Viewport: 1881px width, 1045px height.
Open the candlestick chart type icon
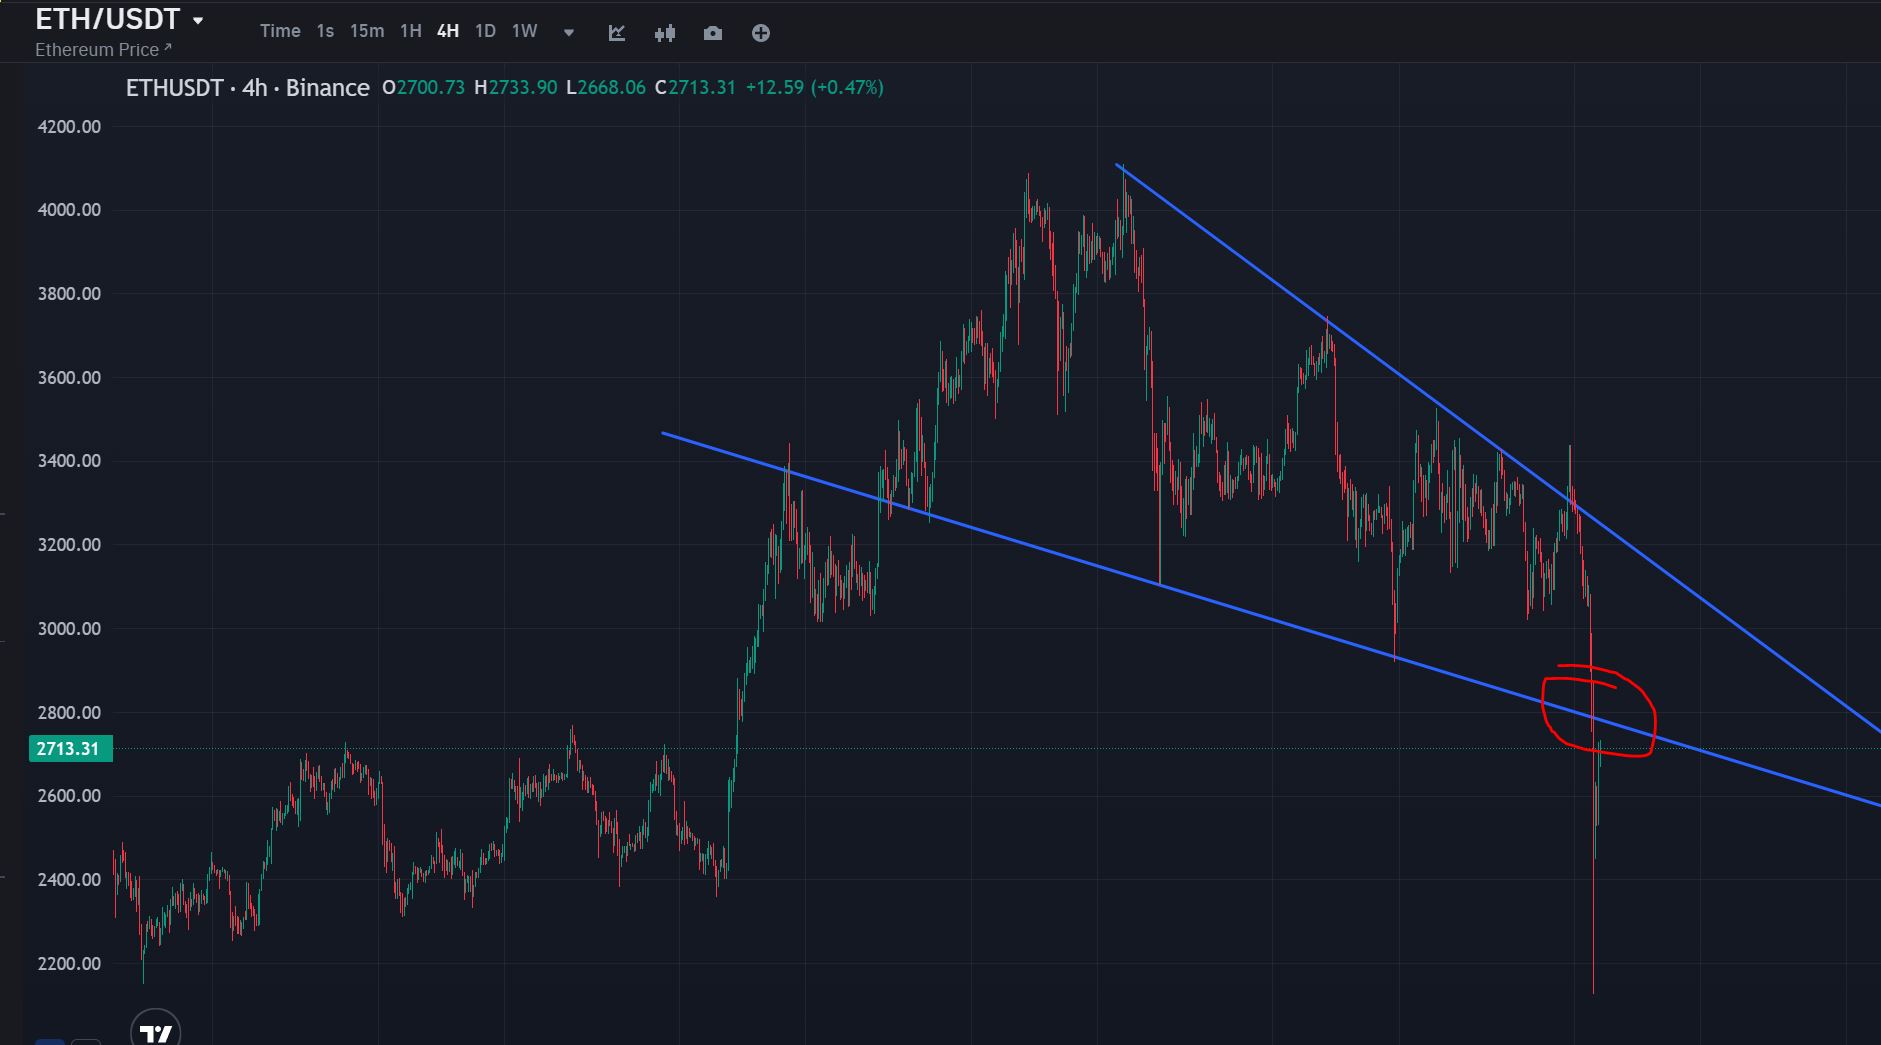665,33
